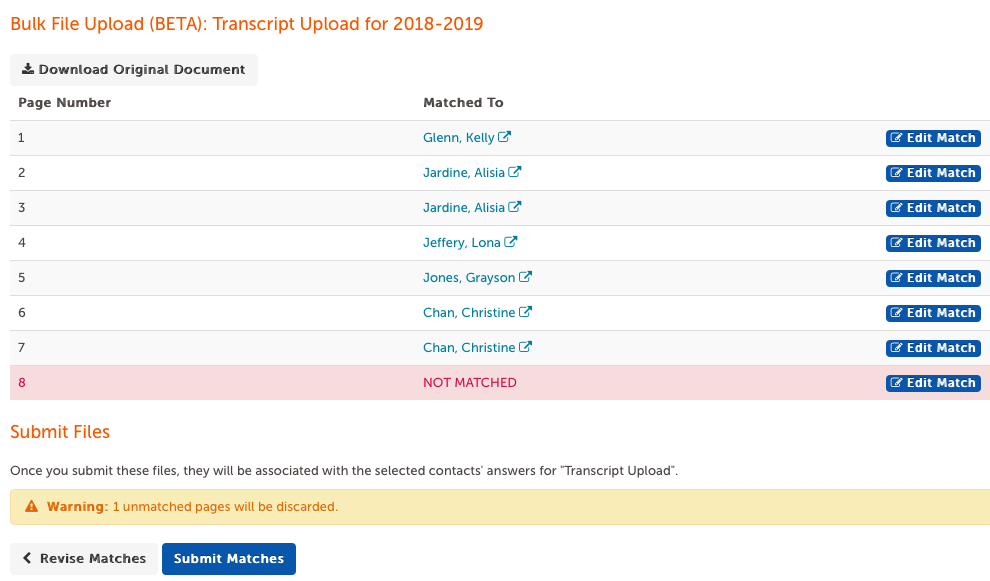This screenshot has height=581, width=990.
Task: Click external link icon for page 6 Chan, Christine
Action: point(525,312)
